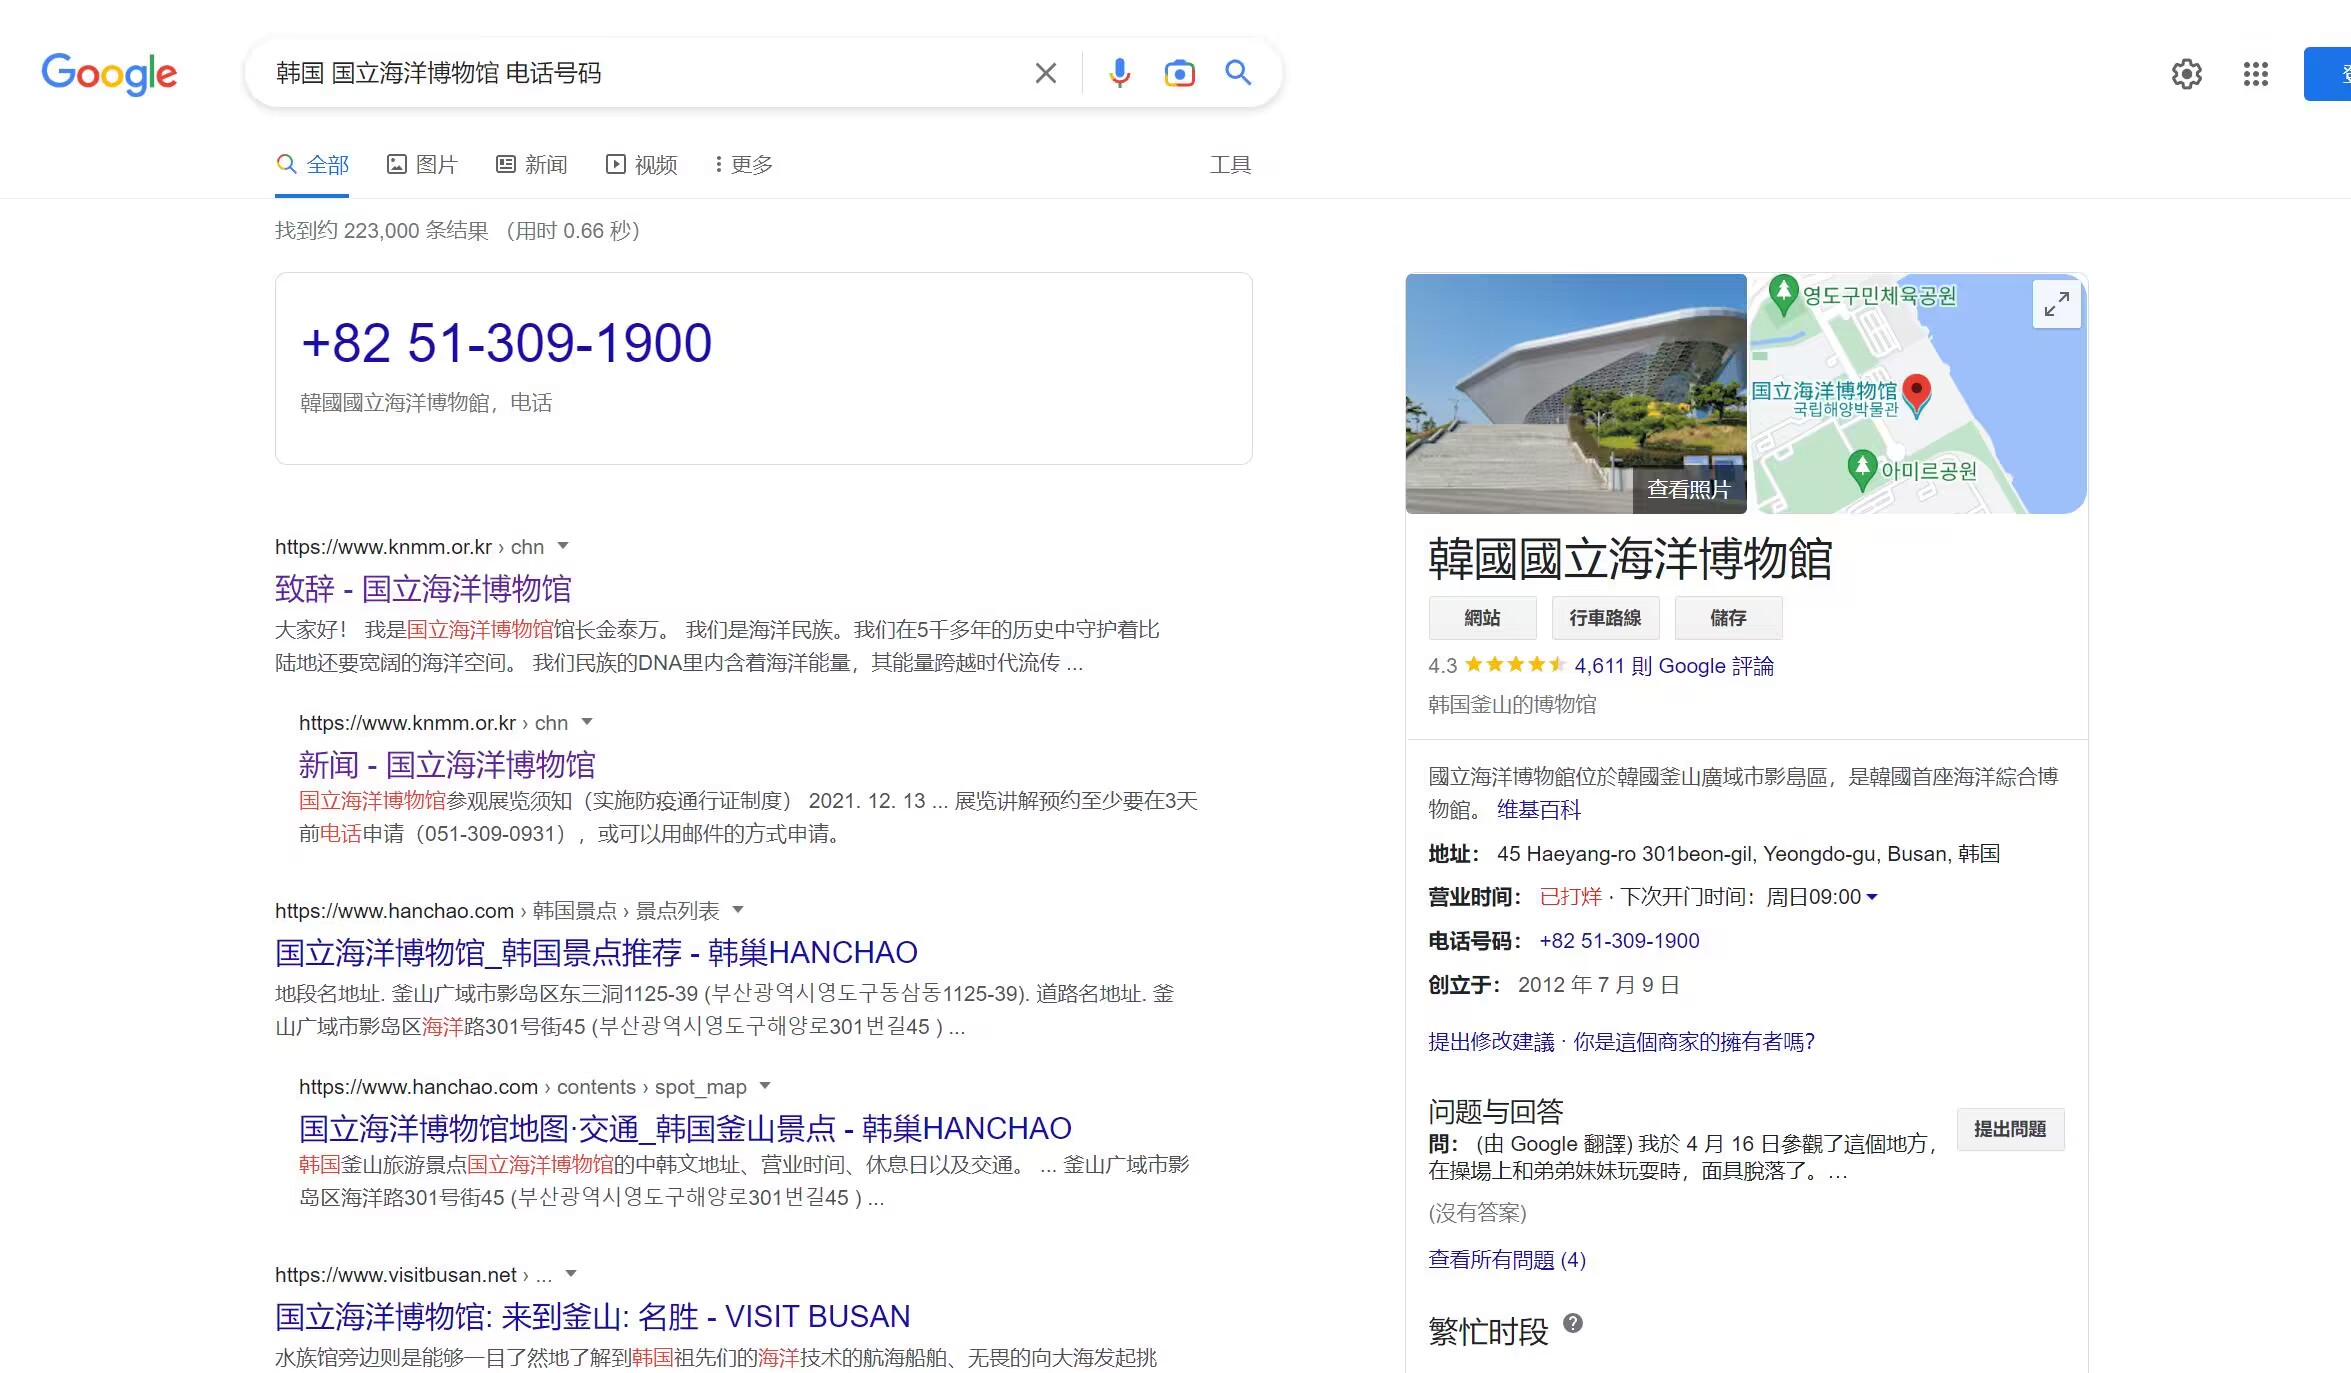Click the 问题与回答 section heading
This screenshot has height=1373, width=2351.
[1495, 1111]
